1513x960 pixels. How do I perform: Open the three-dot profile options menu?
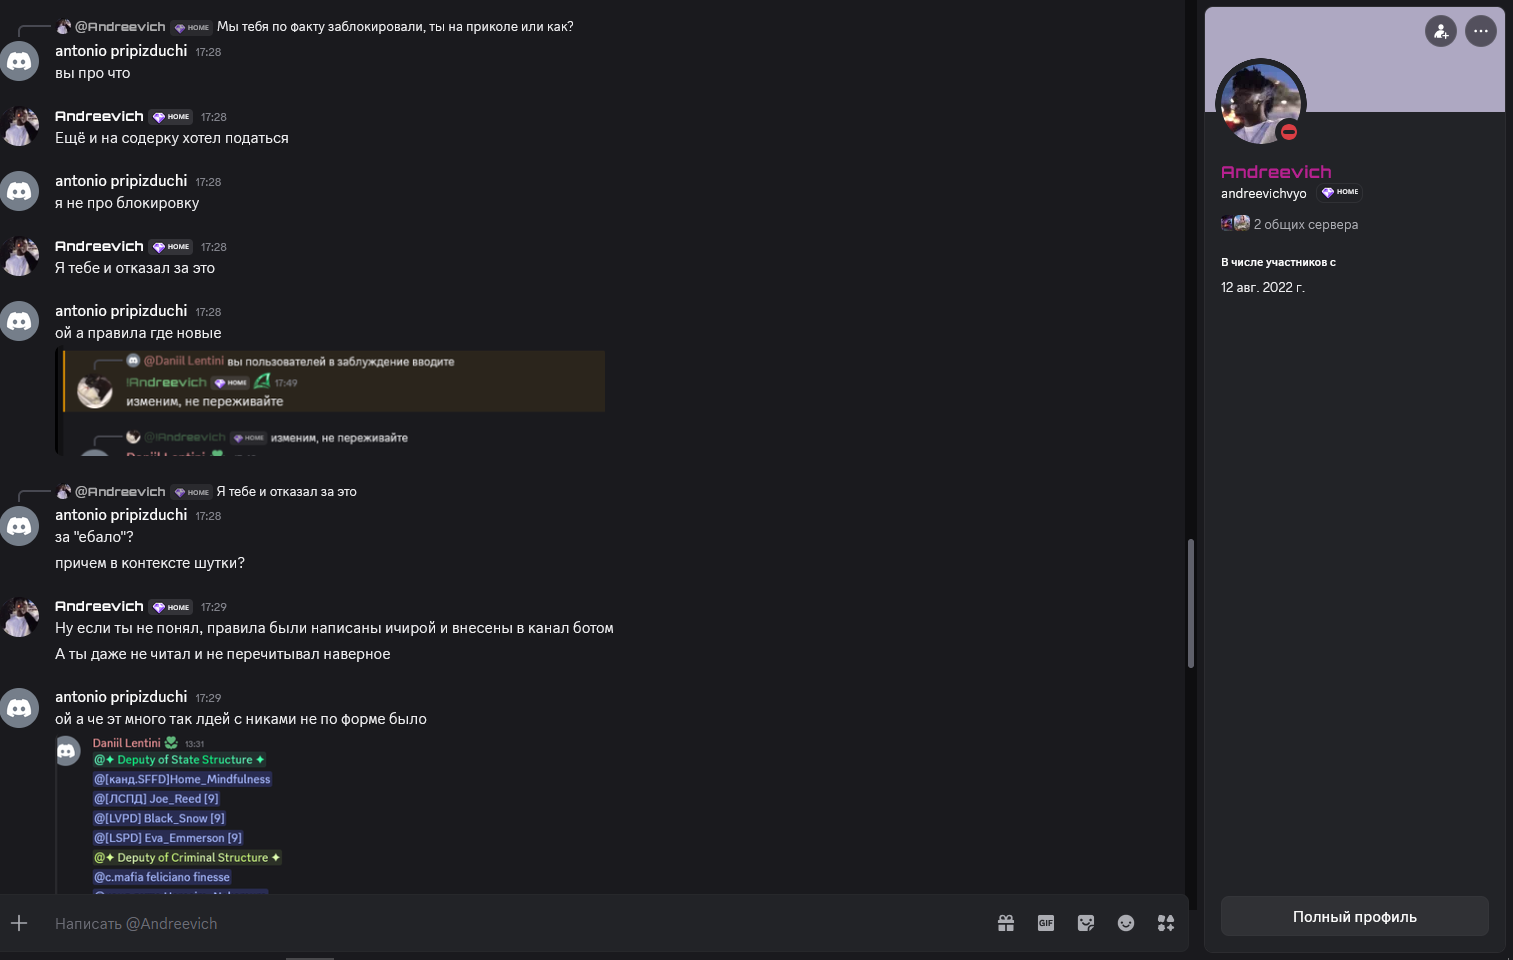(1481, 31)
